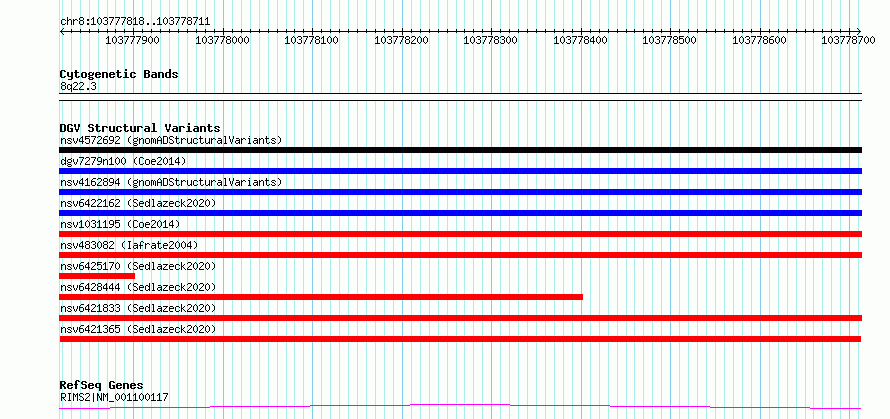
Task: Click ruler position 103778700
Action: coord(849,40)
